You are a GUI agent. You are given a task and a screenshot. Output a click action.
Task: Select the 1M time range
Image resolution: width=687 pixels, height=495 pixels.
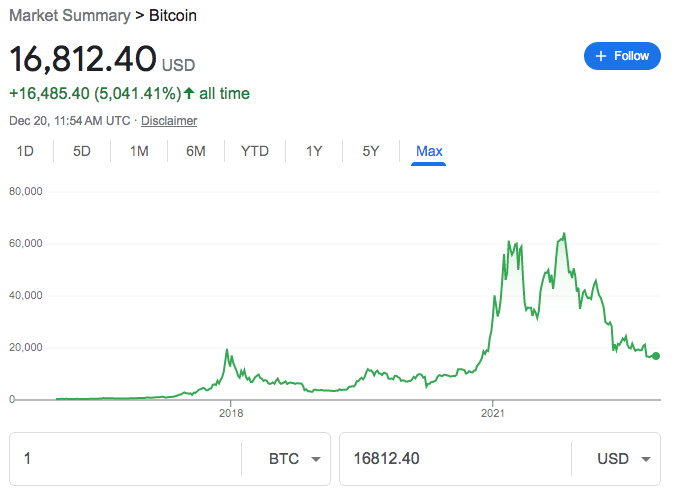tap(139, 152)
